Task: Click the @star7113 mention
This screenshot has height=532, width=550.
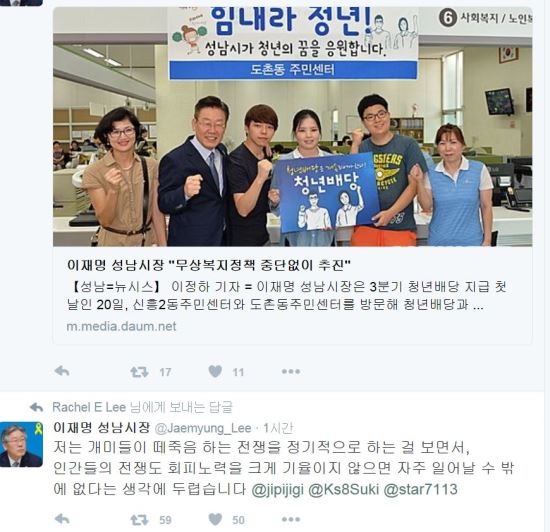Action: point(421,489)
